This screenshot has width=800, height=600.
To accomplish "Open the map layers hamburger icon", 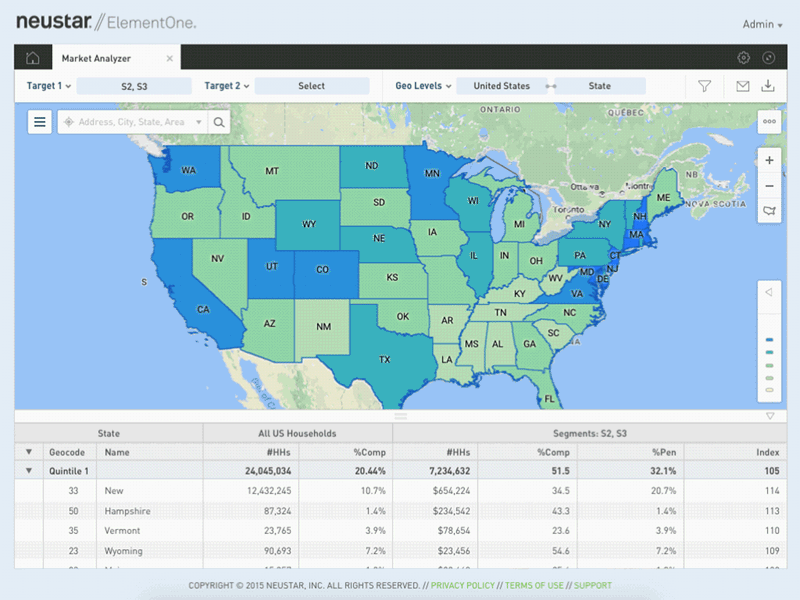I will [38, 122].
